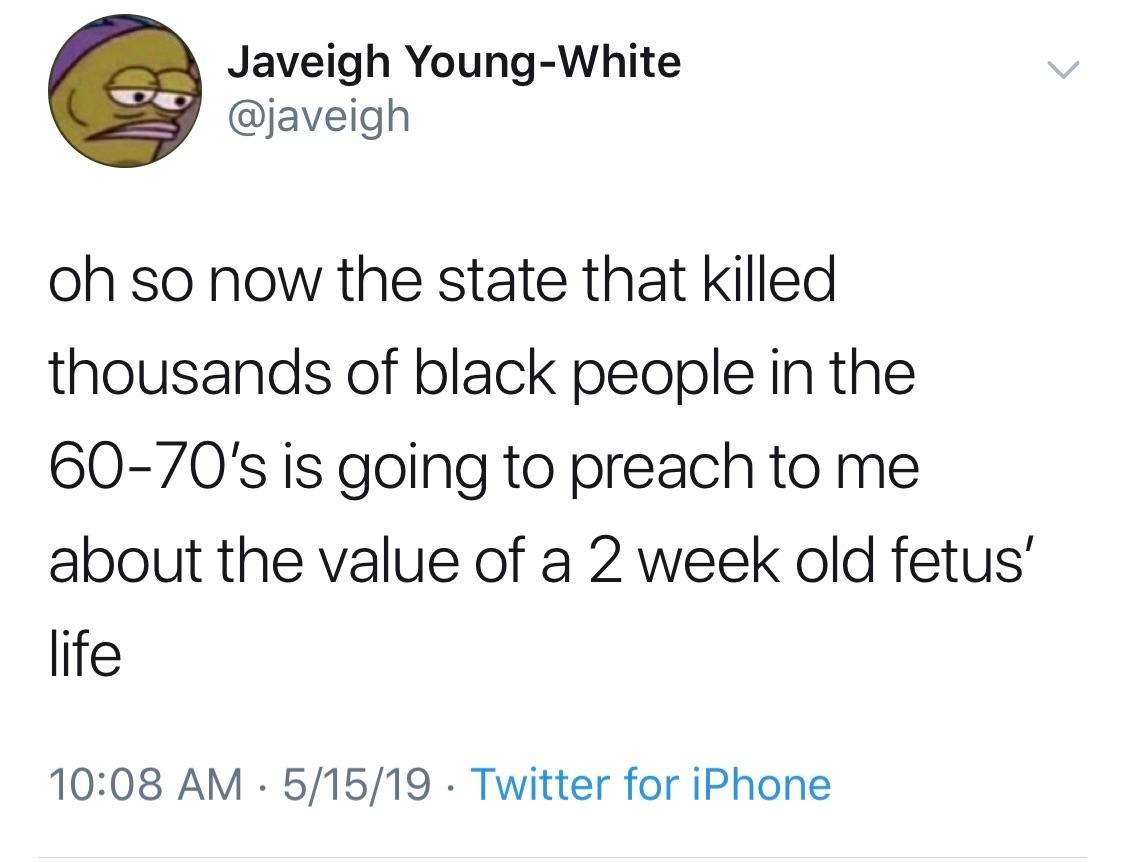Click the first line starting "oh so now"
Viewport: 1125px width, 862px height.
(x=440, y=282)
